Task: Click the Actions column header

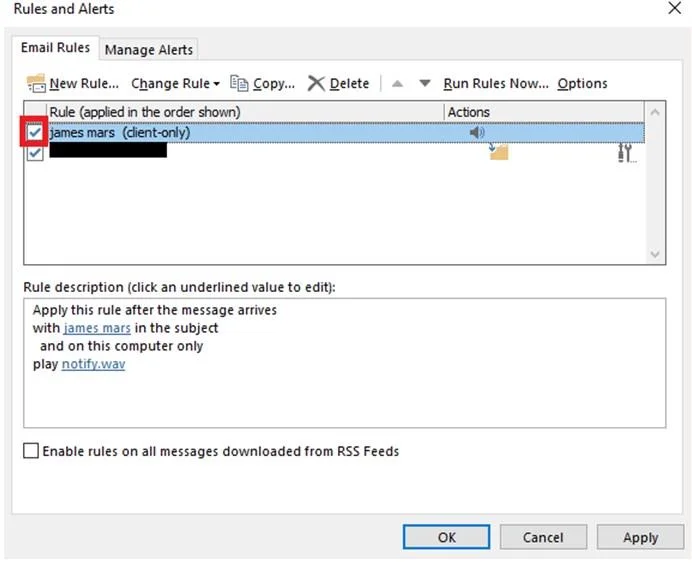Action: [x=544, y=112]
